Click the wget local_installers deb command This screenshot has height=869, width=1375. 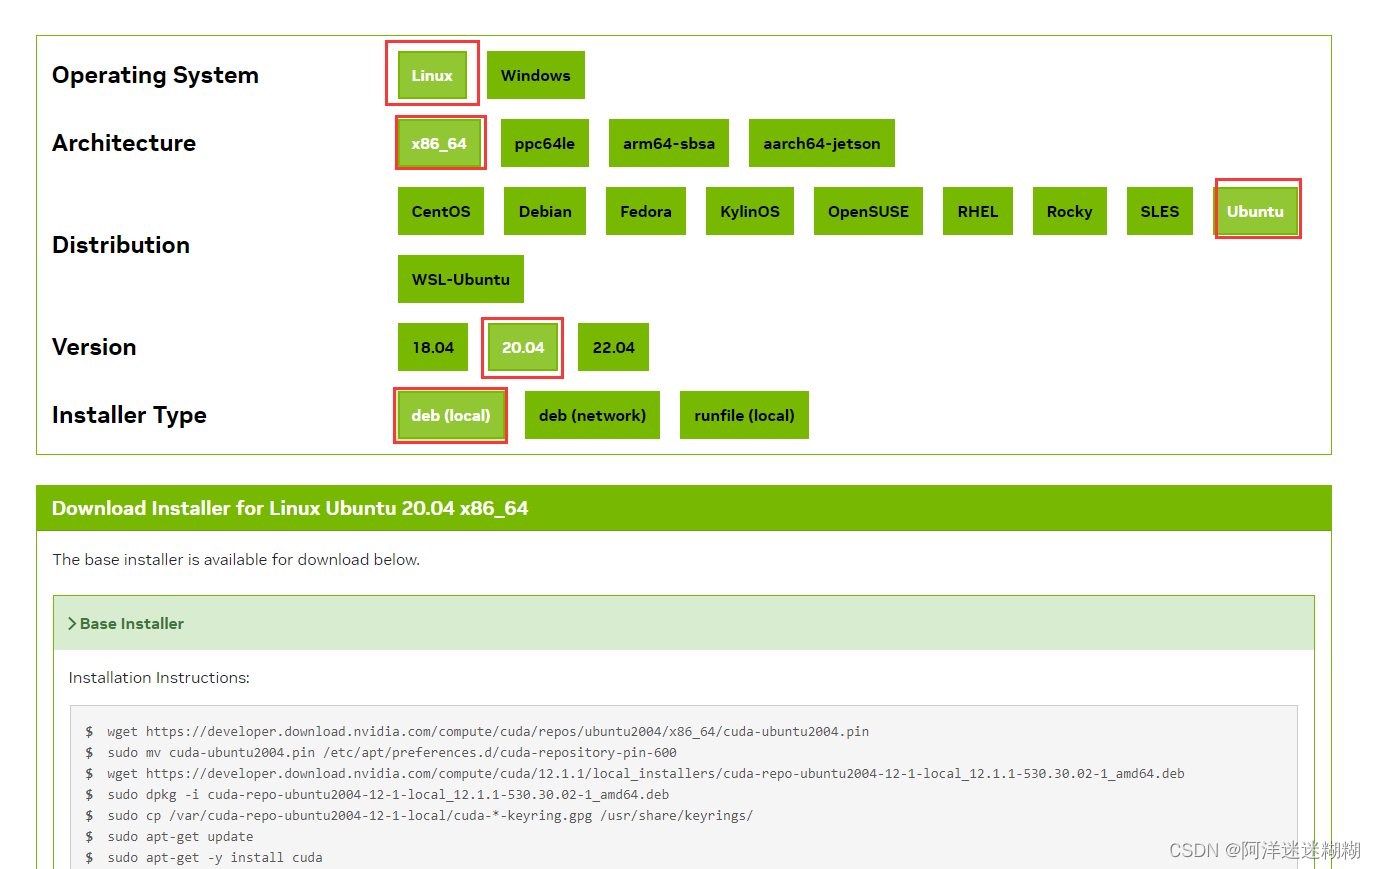646,773
